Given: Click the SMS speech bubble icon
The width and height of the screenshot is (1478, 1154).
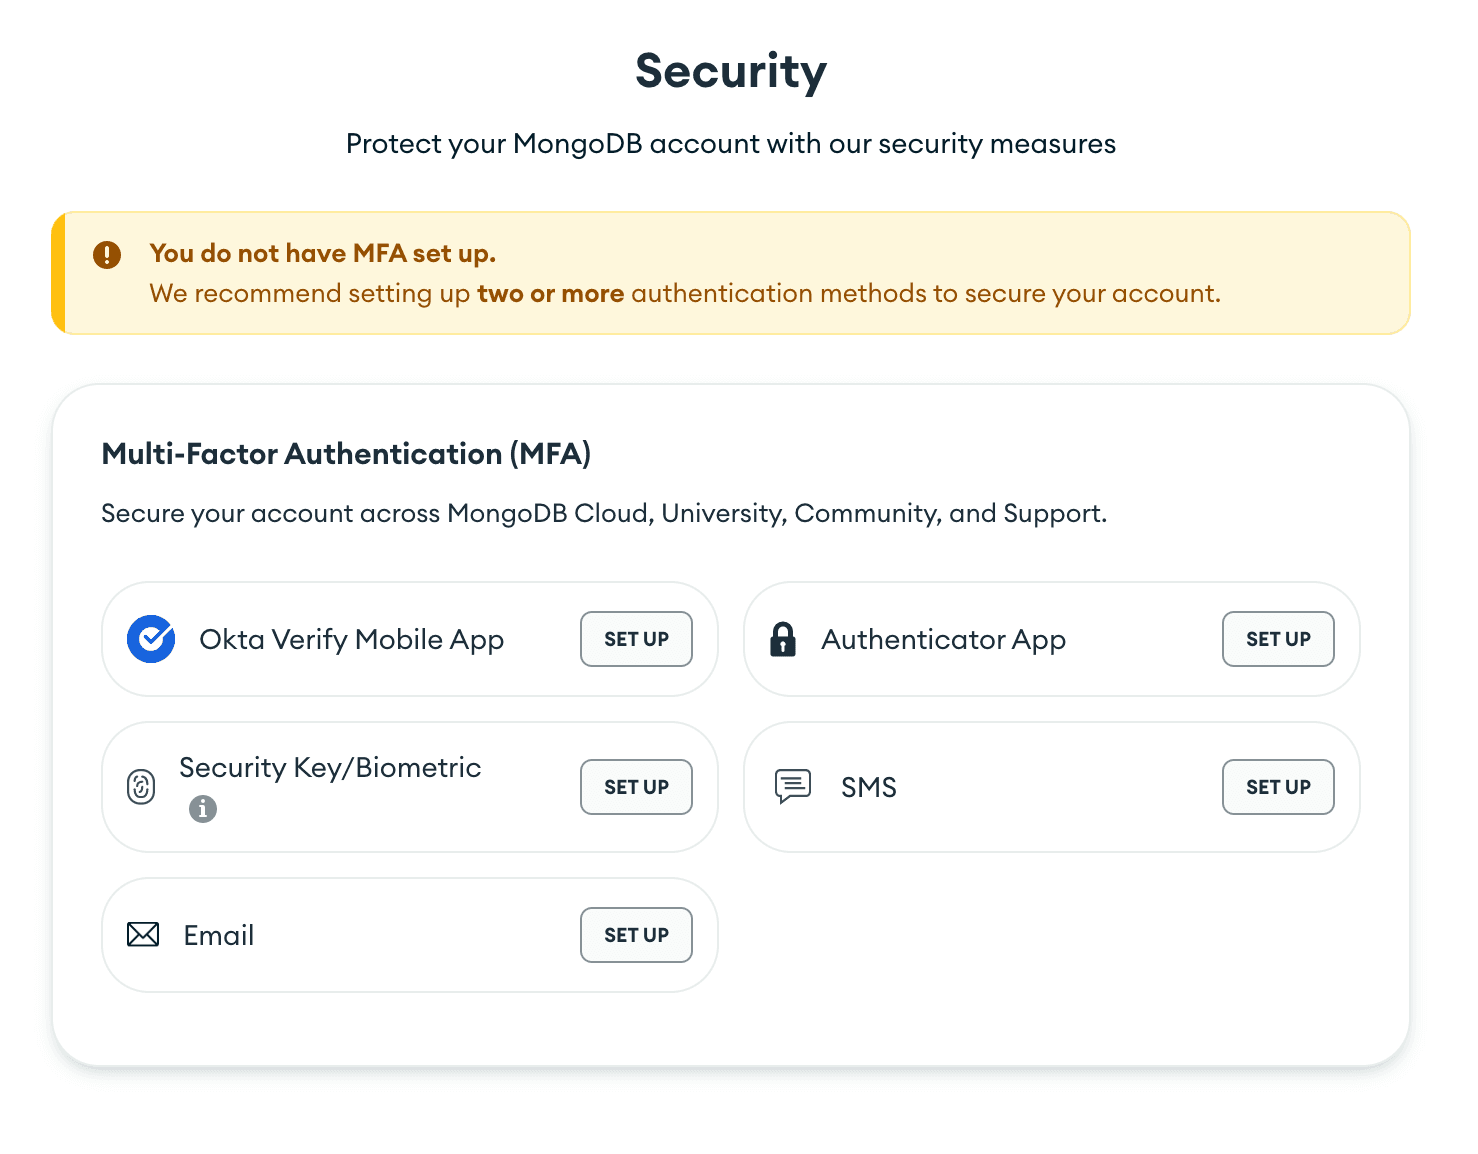Looking at the screenshot, I should click(x=793, y=786).
